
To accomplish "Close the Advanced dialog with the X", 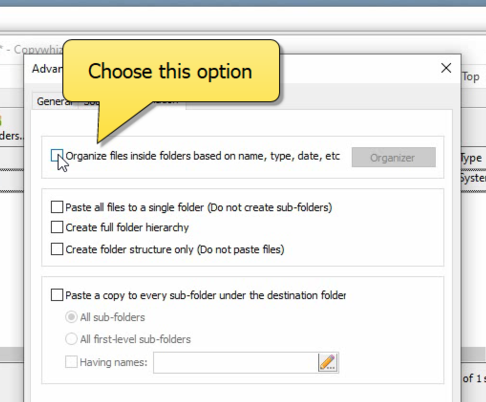I will 446,68.
